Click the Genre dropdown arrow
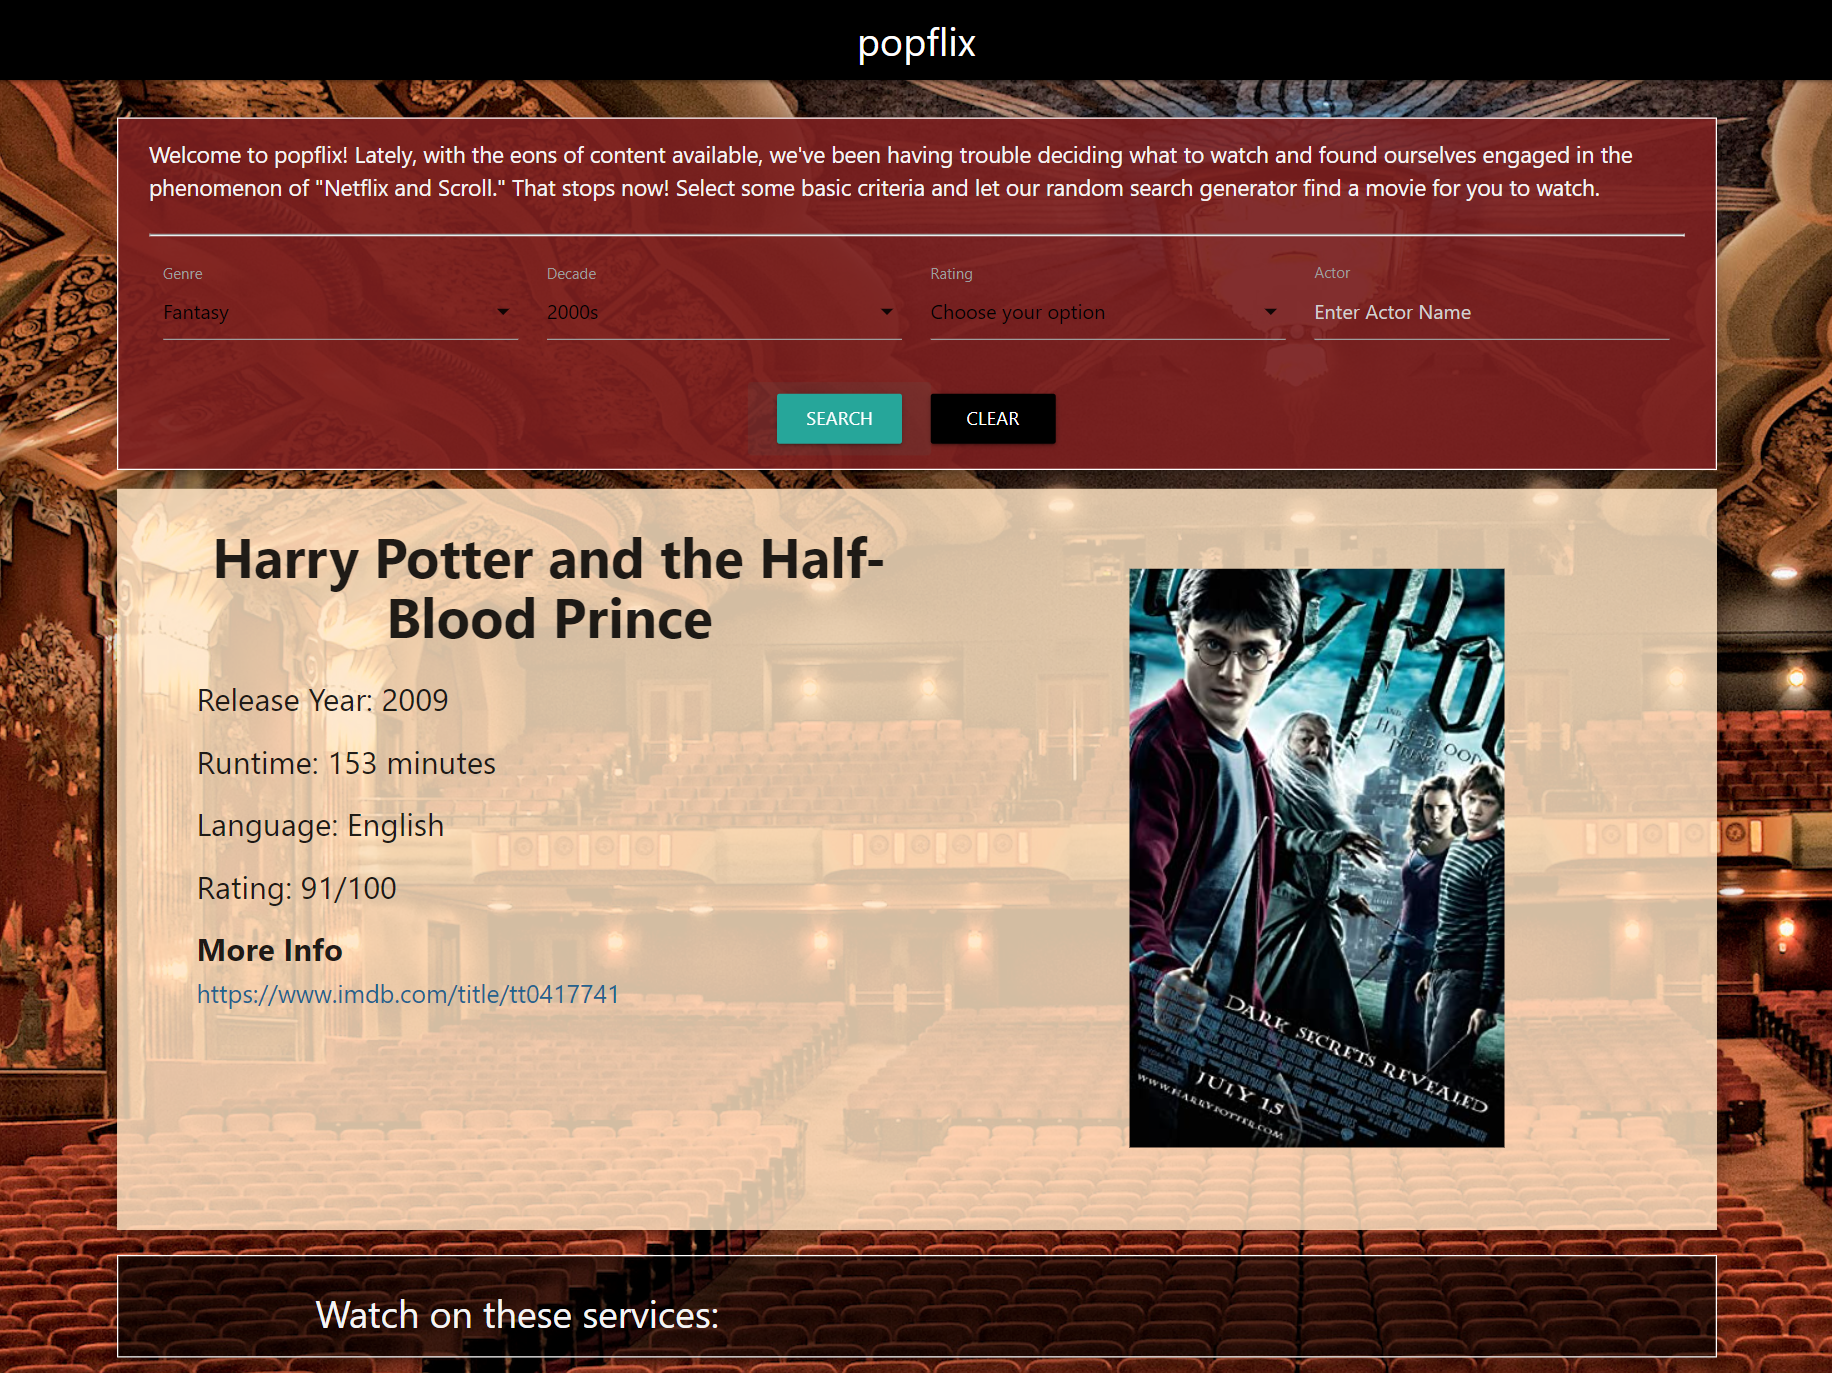 pyautogui.click(x=503, y=312)
